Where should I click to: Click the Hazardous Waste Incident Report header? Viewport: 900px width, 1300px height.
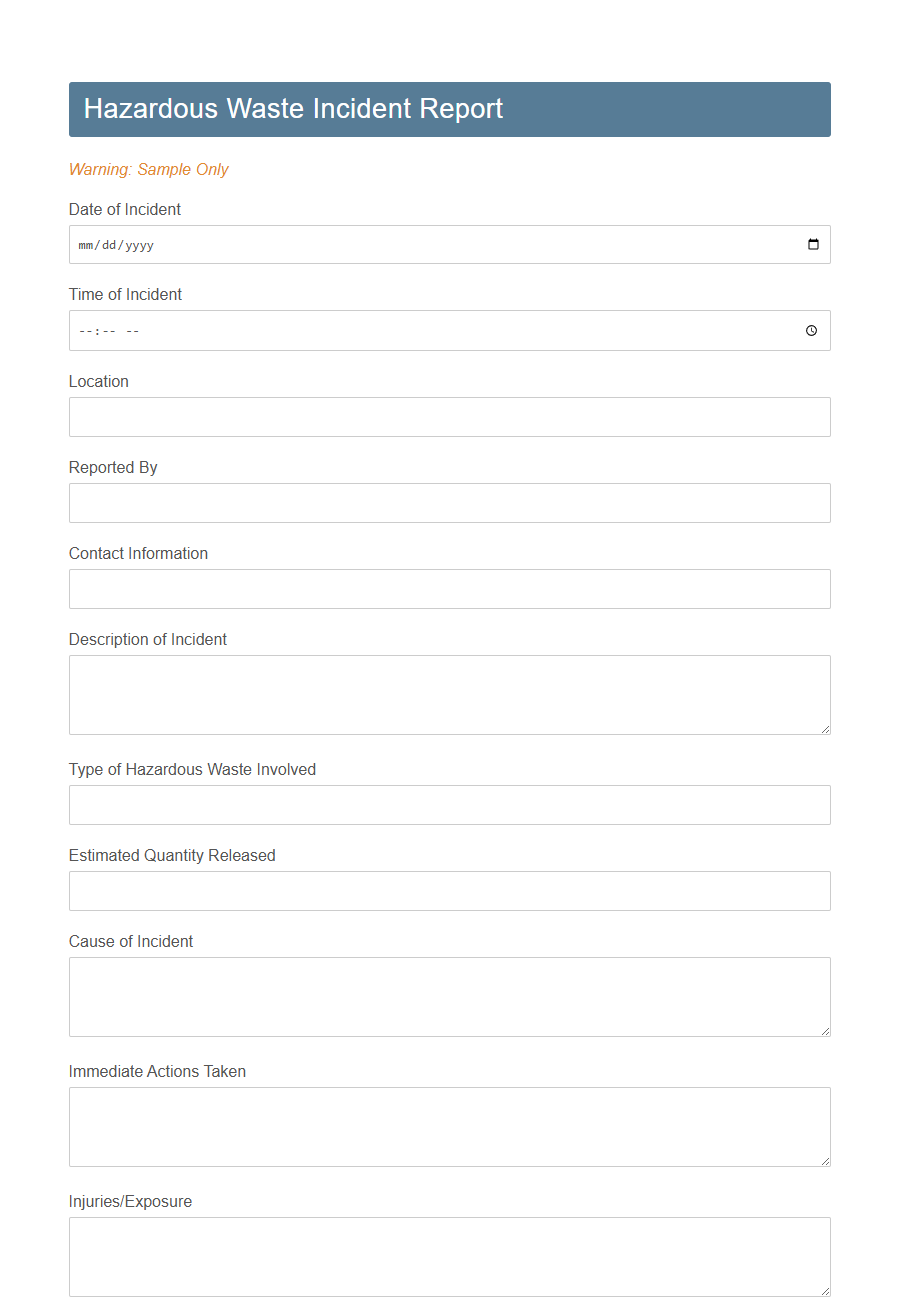(294, 109)
